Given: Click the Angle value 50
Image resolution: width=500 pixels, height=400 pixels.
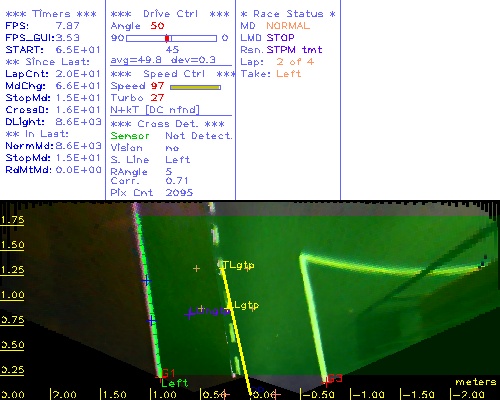Looking at the screenshot, I should (x=157, y=26).
